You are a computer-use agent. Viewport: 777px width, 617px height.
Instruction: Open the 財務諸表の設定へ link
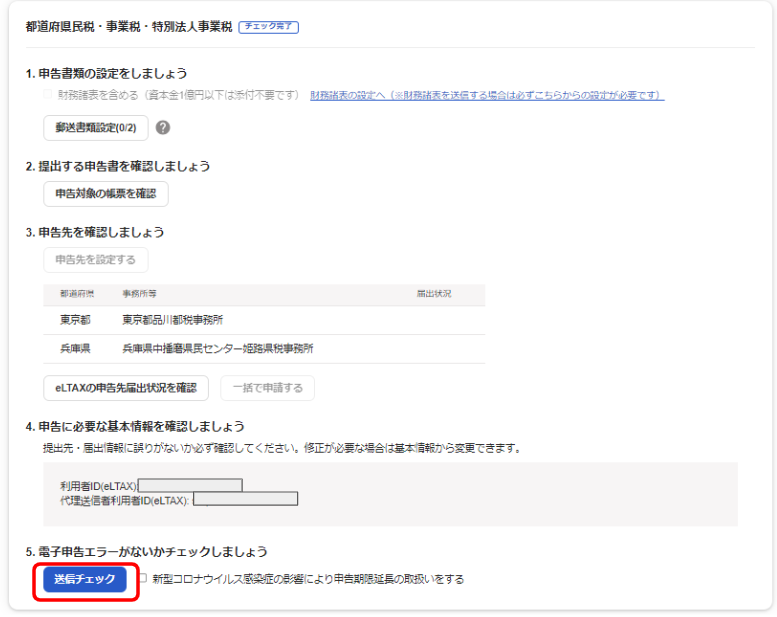click(487, 95)
